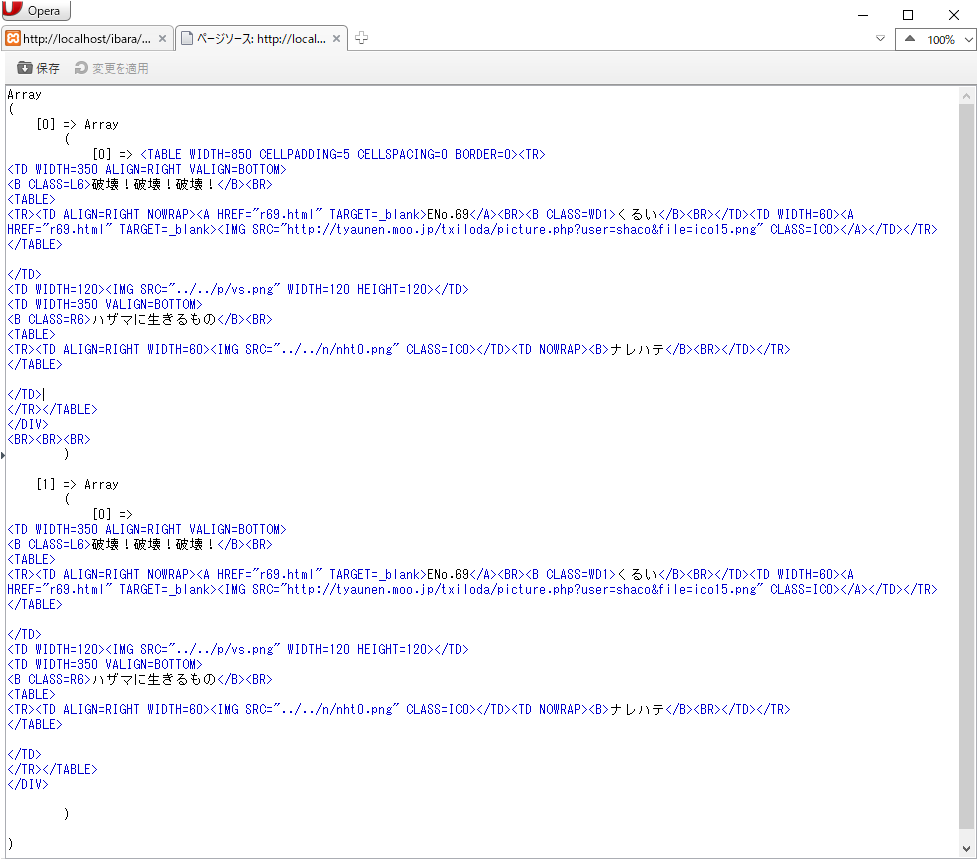Switch to the ページソース tab
978x860 pixels.
tap(261, 39)
